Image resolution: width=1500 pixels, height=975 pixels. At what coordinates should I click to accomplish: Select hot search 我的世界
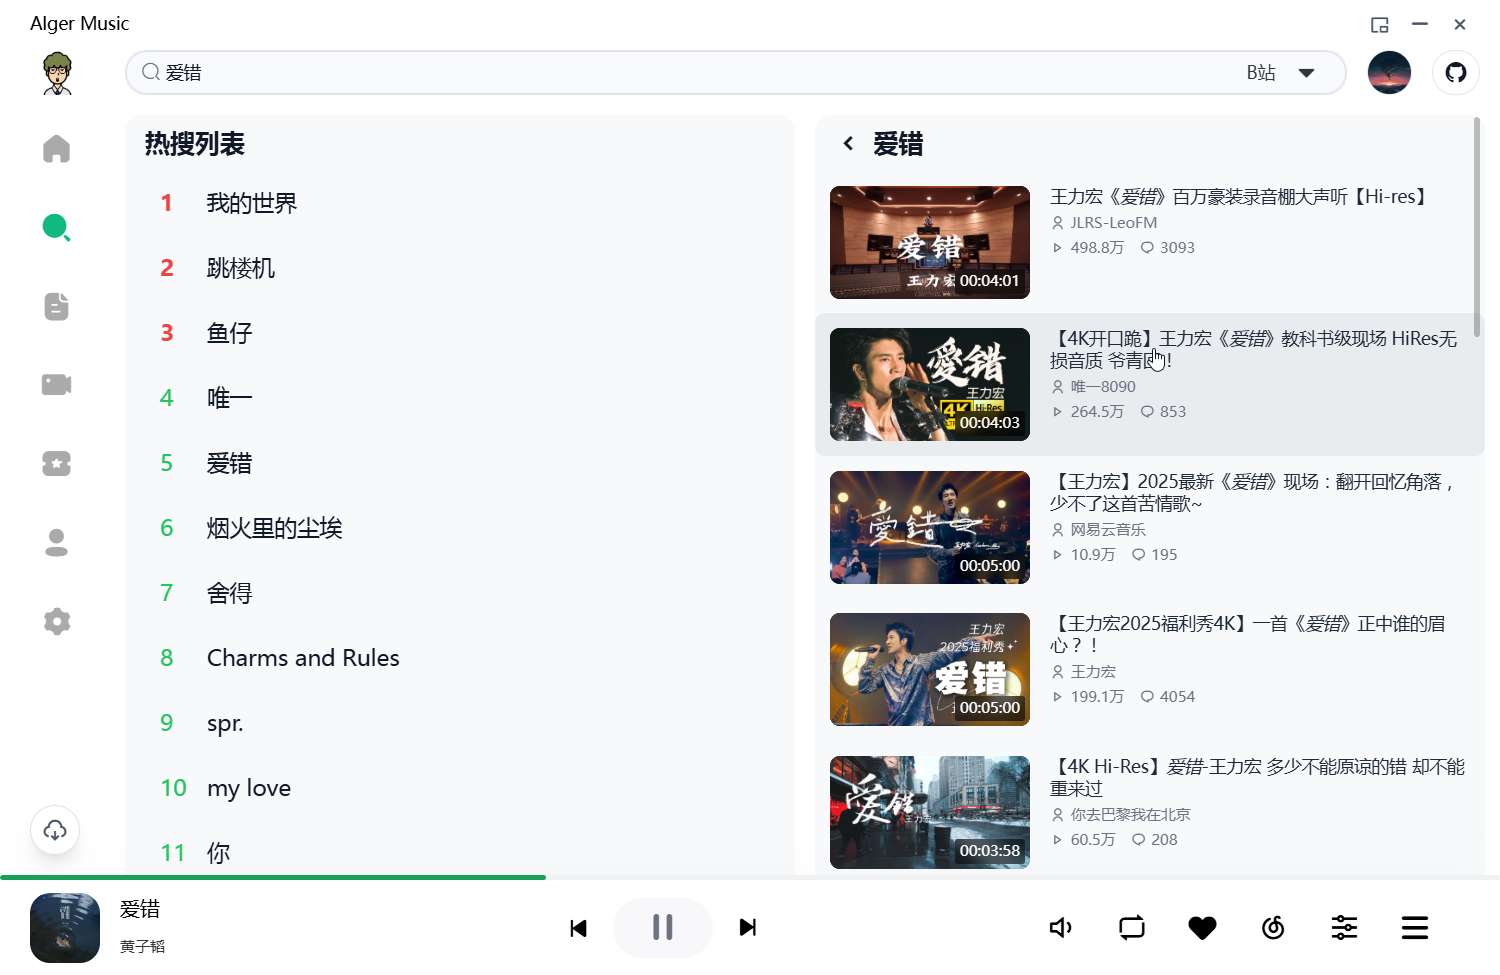[x=252, y=204]
